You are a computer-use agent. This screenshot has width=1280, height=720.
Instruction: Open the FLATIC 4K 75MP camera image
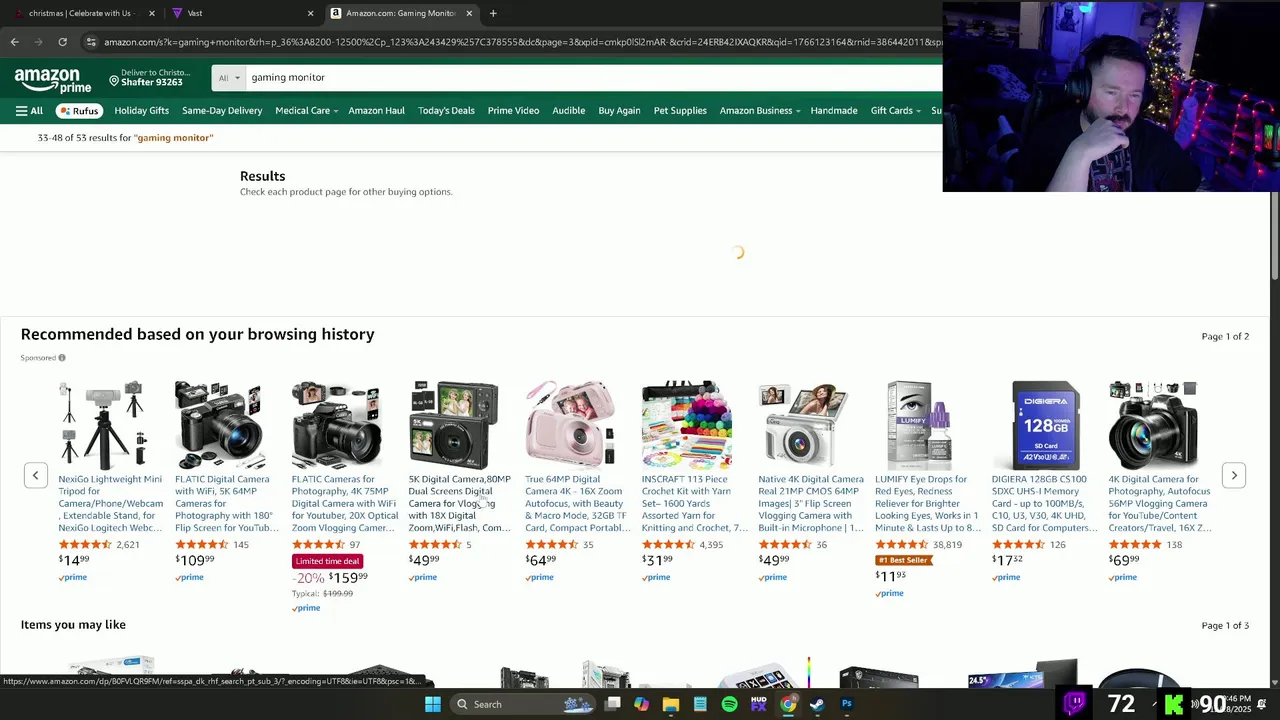point(336,425)
